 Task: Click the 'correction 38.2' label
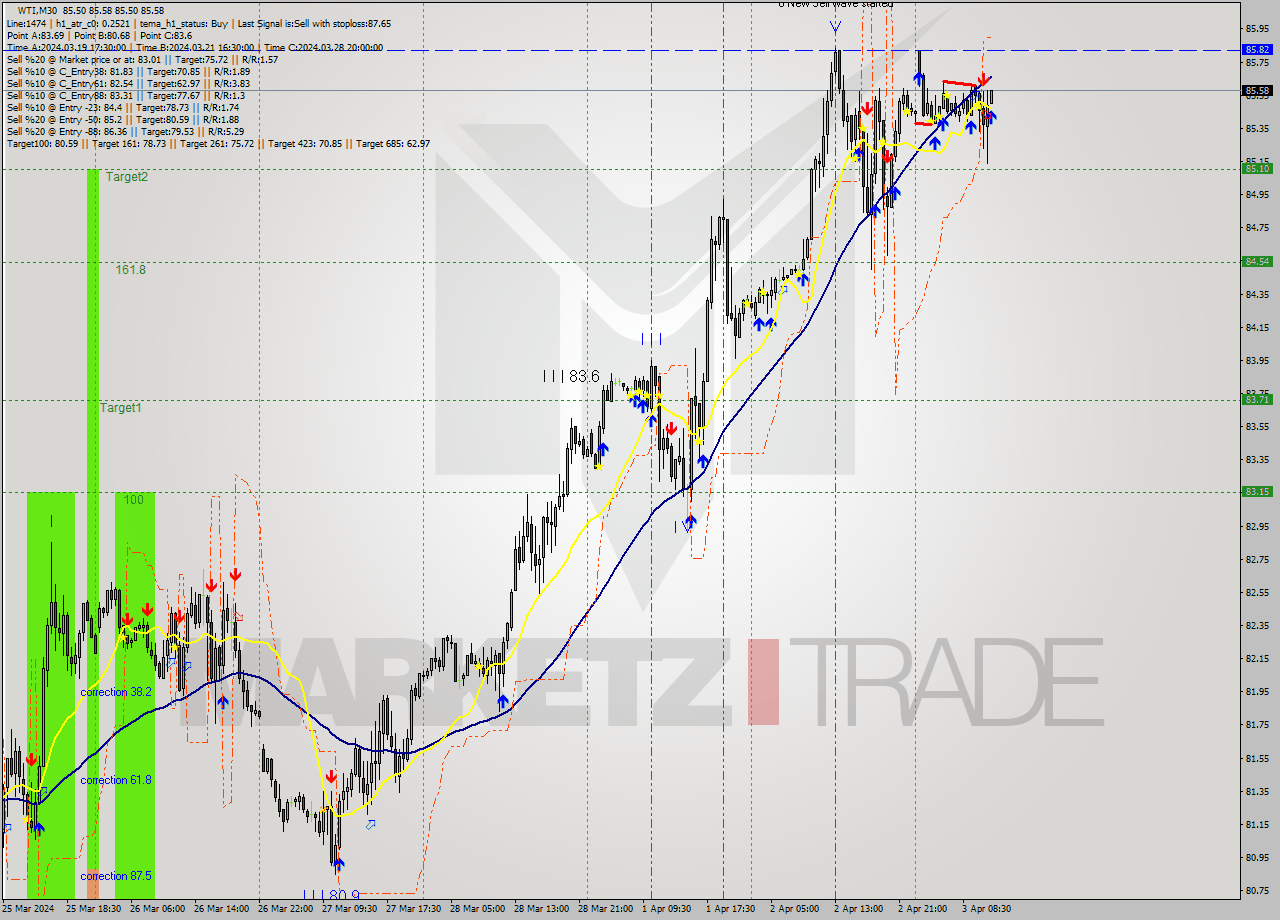click(x=116, y=692)
